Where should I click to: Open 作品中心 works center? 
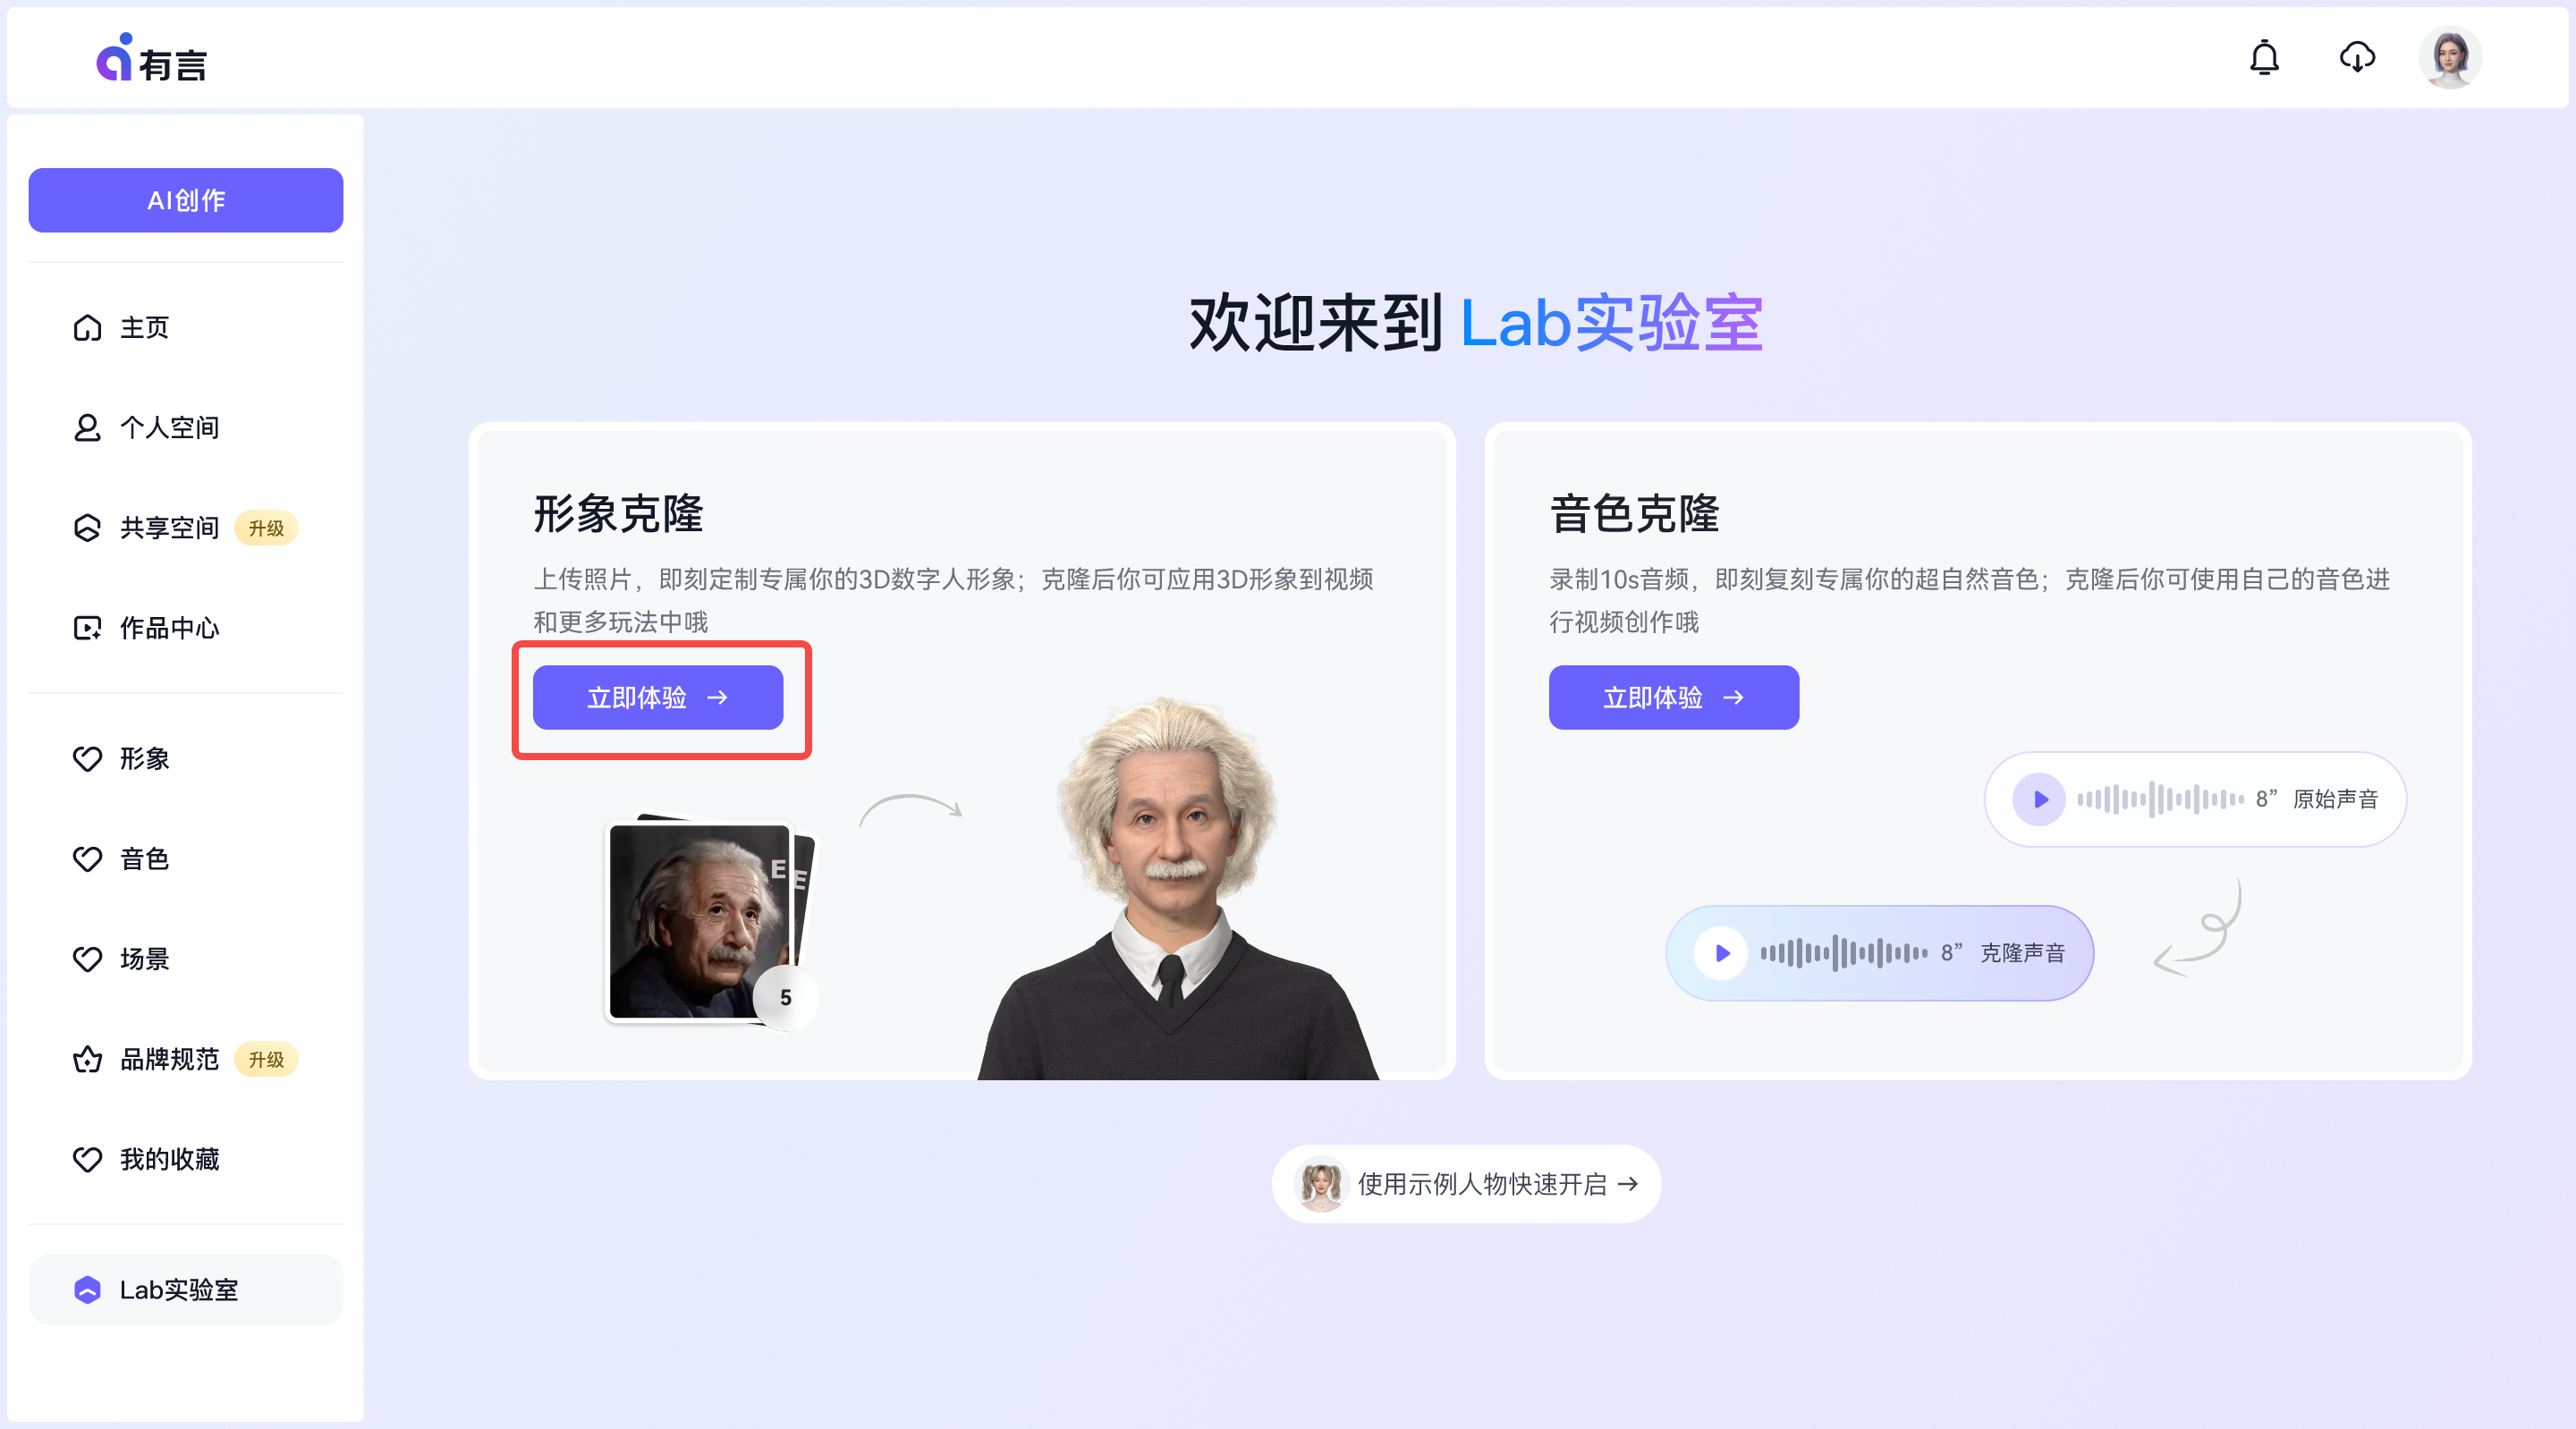point(168,628)
